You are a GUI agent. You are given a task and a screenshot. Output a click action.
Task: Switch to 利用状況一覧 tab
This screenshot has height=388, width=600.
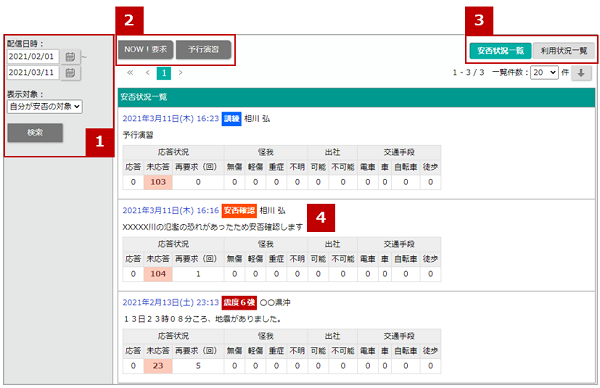pos(564,51)
